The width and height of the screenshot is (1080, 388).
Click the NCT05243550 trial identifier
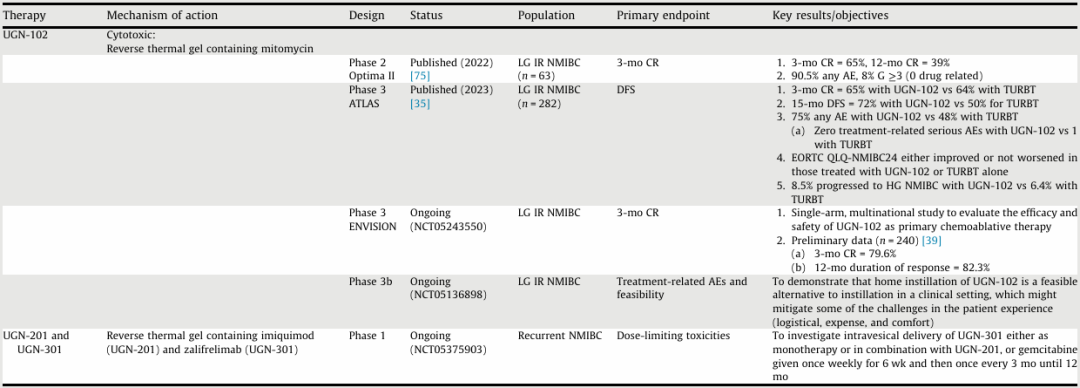point(448,226)
